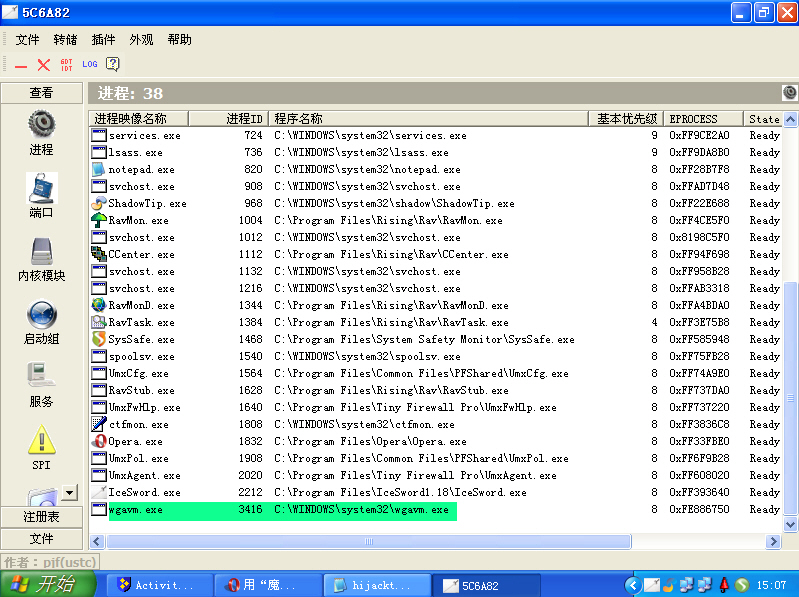Select the lsass.exe process row

pos(436,152)
